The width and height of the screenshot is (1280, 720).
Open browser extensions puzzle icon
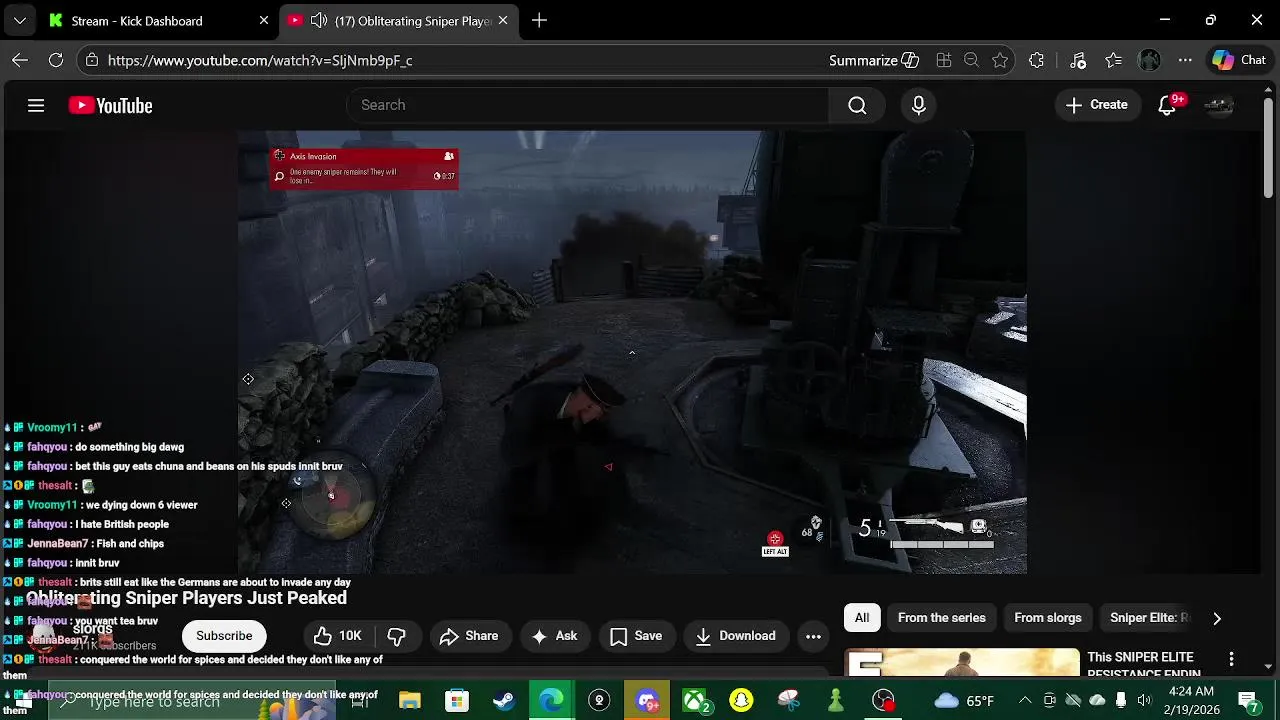tap(1037, 60)
